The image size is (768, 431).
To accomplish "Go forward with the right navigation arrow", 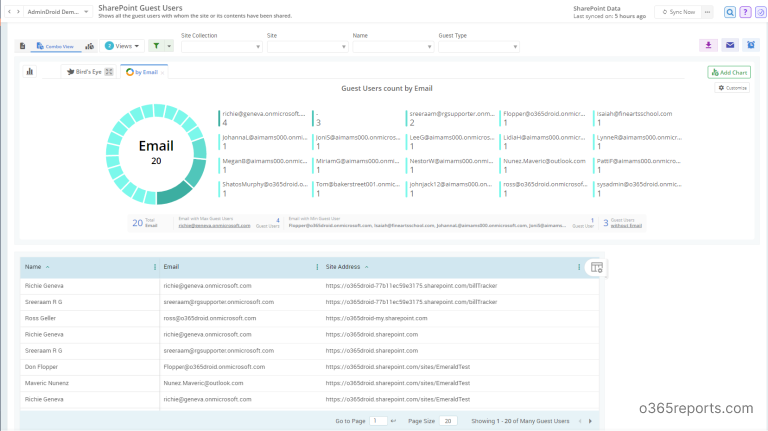I will 18,11.
